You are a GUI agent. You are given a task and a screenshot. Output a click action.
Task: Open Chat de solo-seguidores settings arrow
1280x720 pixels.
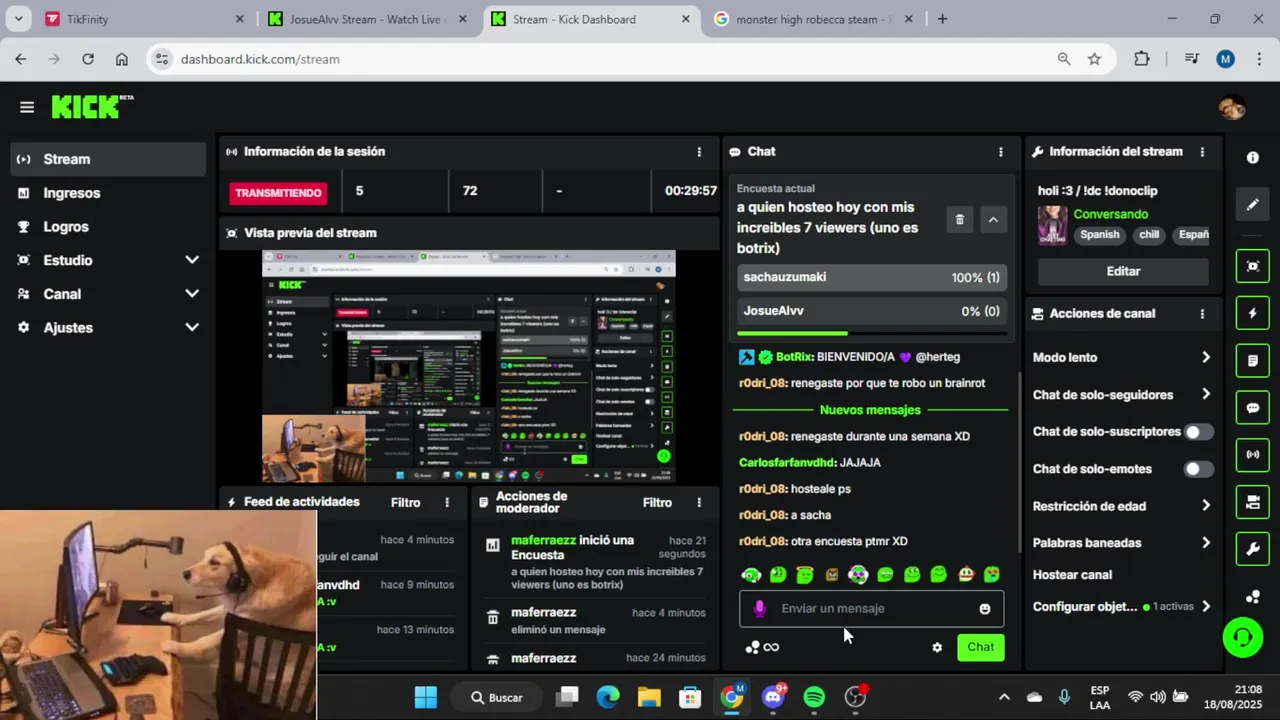(1205, 394)
